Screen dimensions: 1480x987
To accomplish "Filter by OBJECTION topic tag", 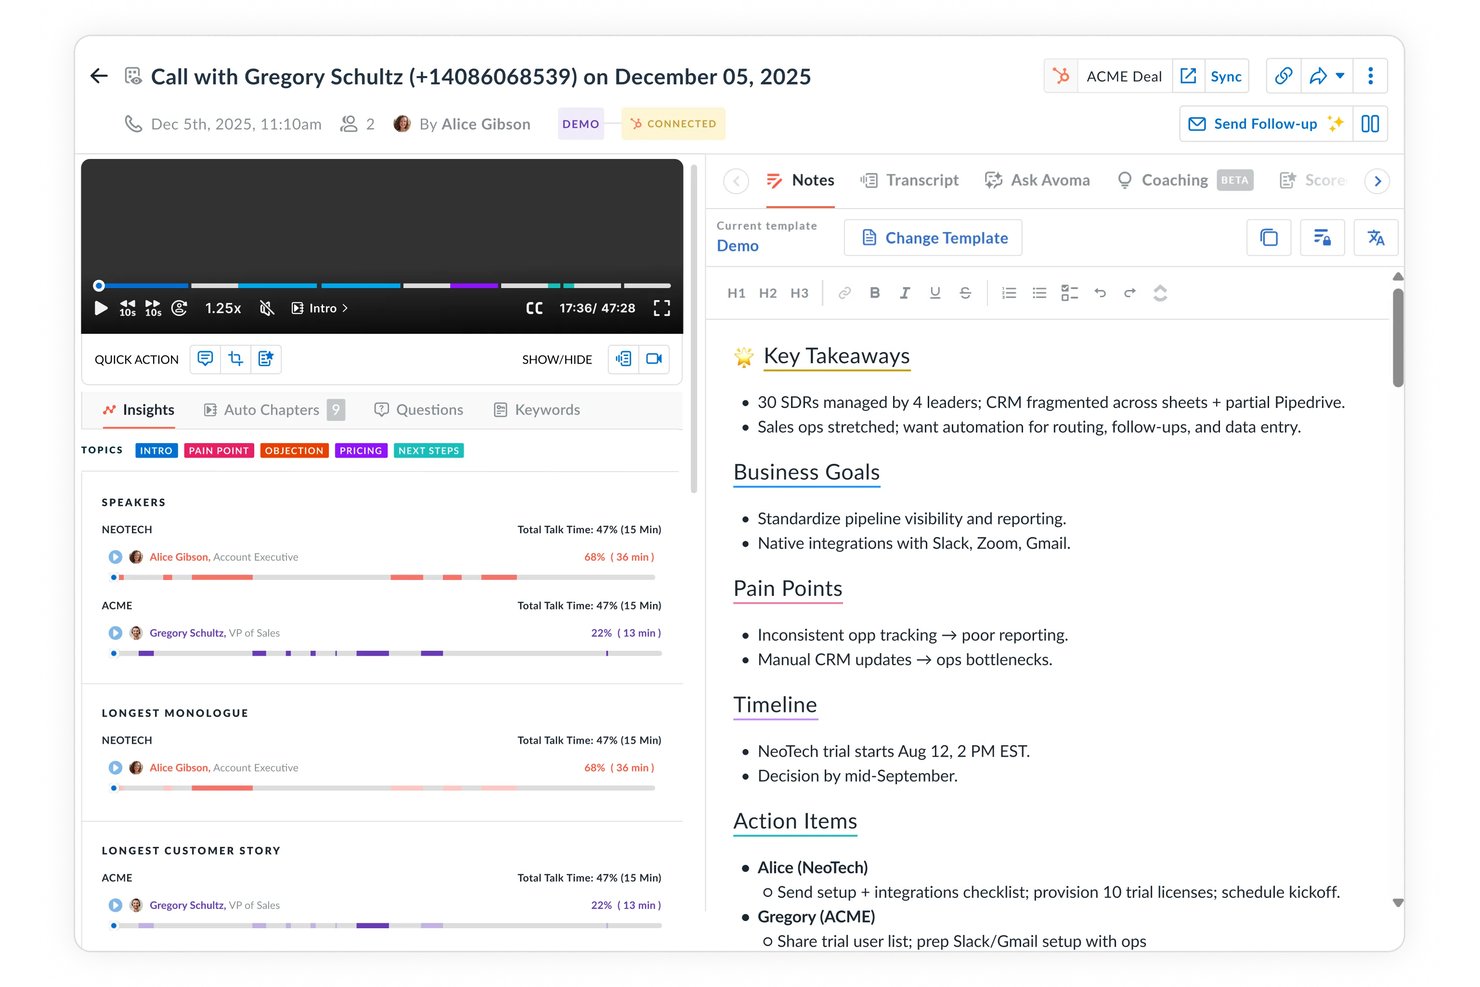I will click(x=294, y=451).
